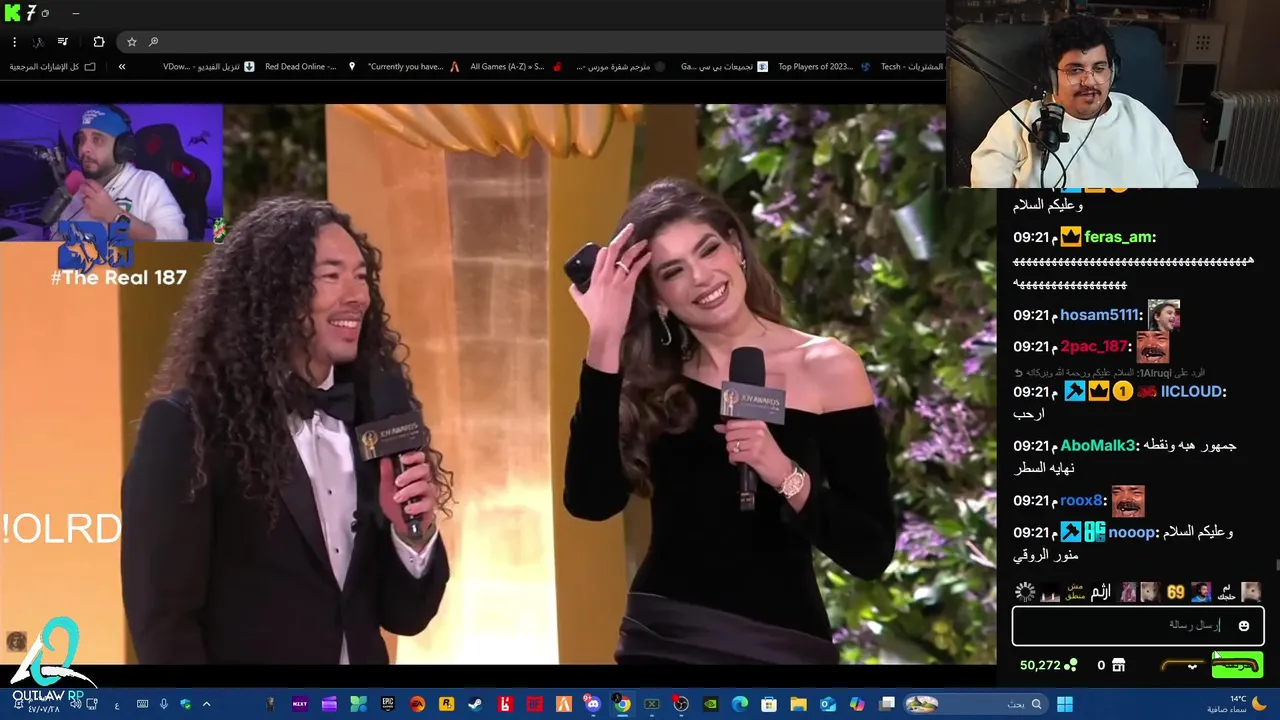This screenshot has width=1280, height=720.
Task: Open Microsoft Store from taskbar
Action: pyautogui.click(x=769, y=704)
